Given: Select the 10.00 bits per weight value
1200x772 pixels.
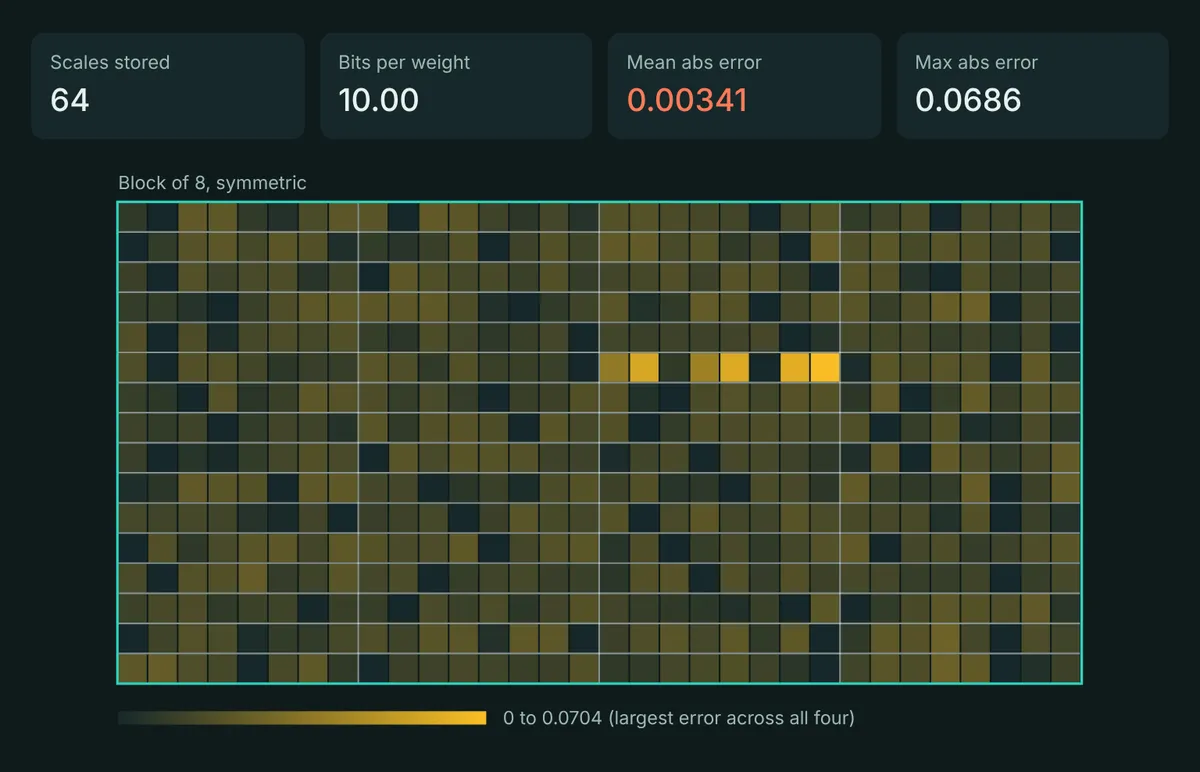Looking at the screenshot, I should [x=378, y=100].
